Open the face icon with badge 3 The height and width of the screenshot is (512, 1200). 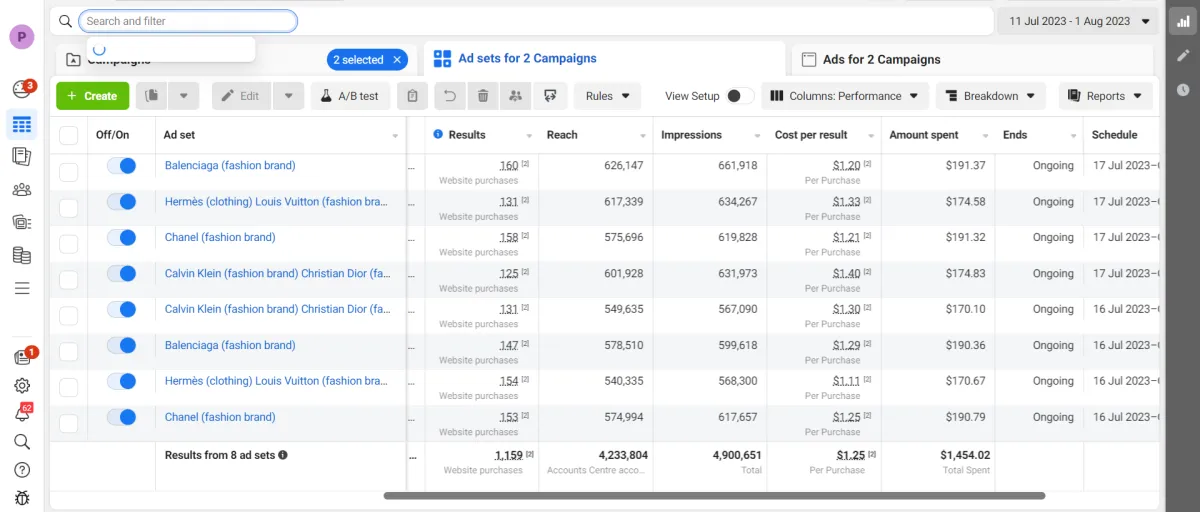coord(22,90)
